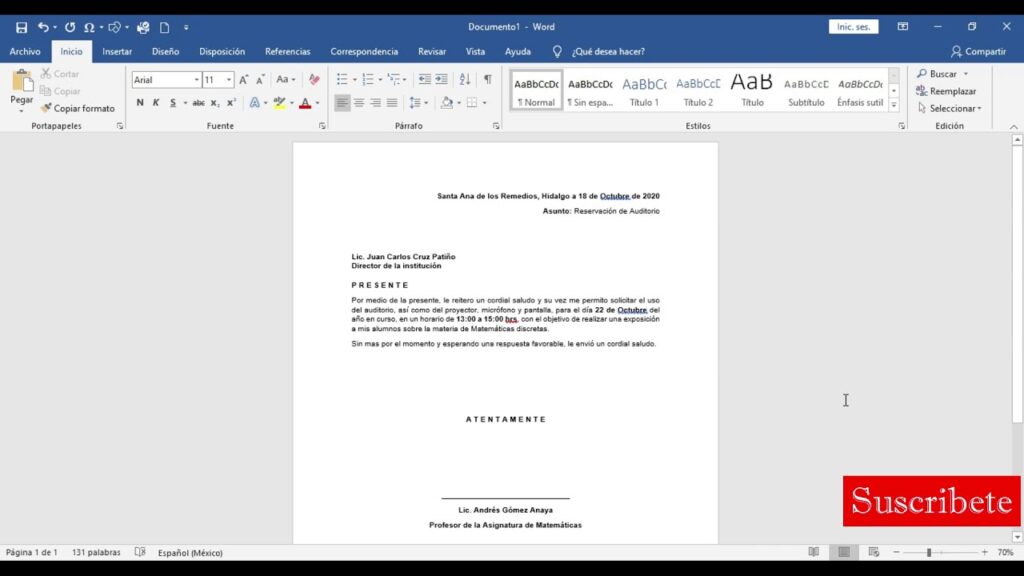Toggle show paragraph marks (¶)
The image size is (1024, 576).
(487, 80)
